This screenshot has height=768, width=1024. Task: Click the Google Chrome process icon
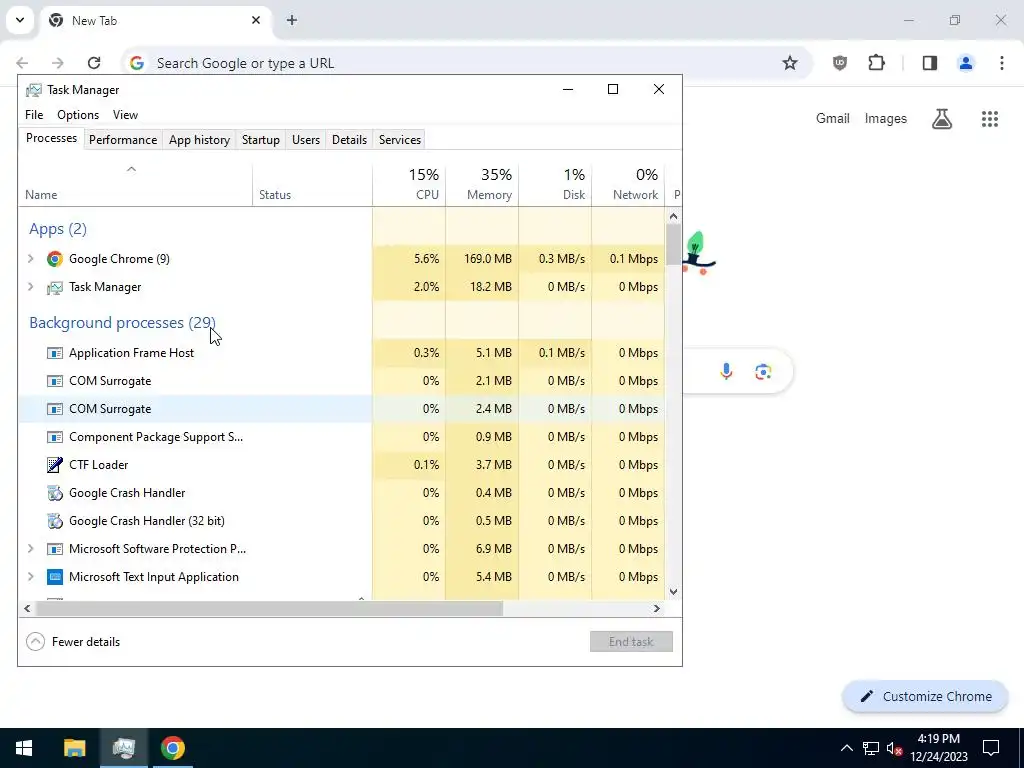point(55,259)
